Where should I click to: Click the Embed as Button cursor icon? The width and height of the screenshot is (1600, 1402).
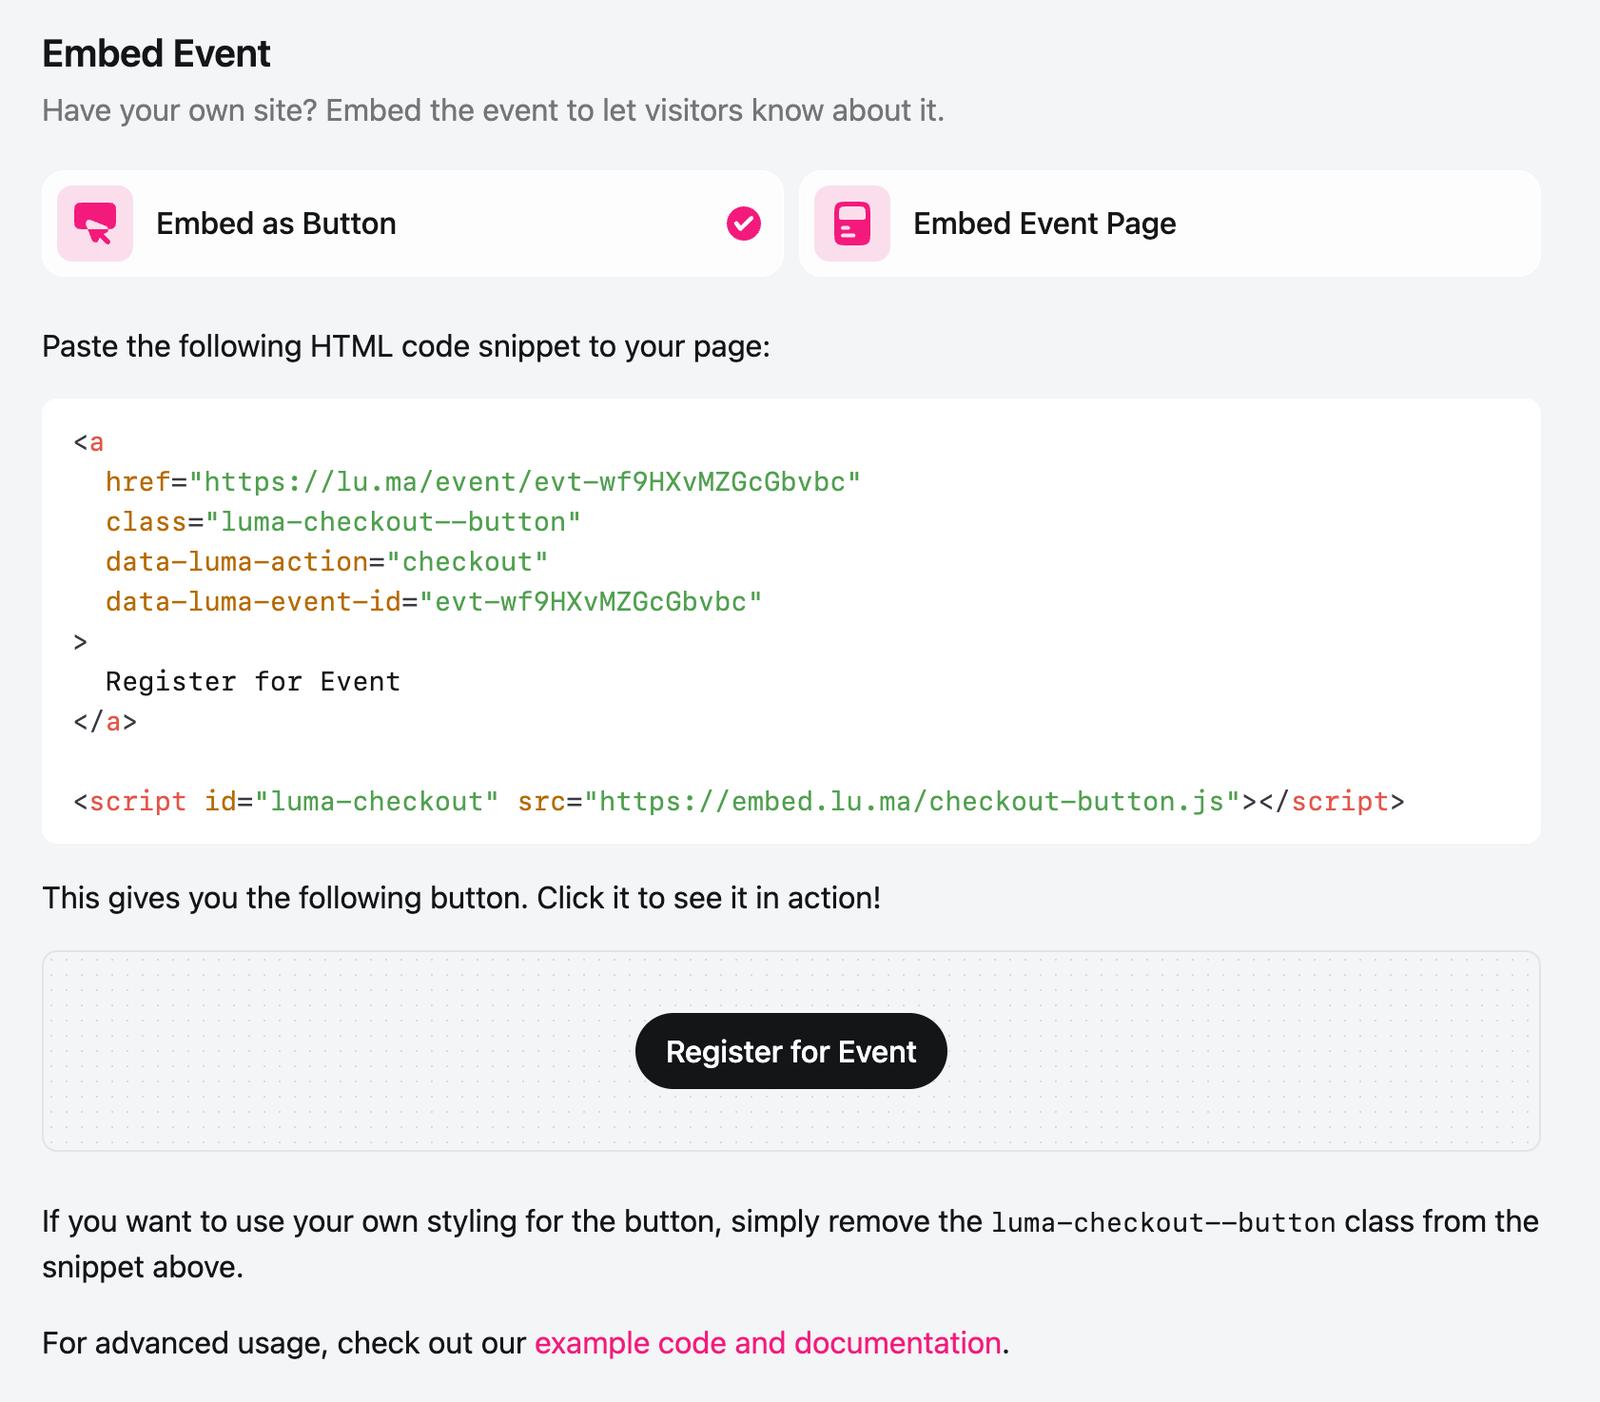tap(95, 223)
